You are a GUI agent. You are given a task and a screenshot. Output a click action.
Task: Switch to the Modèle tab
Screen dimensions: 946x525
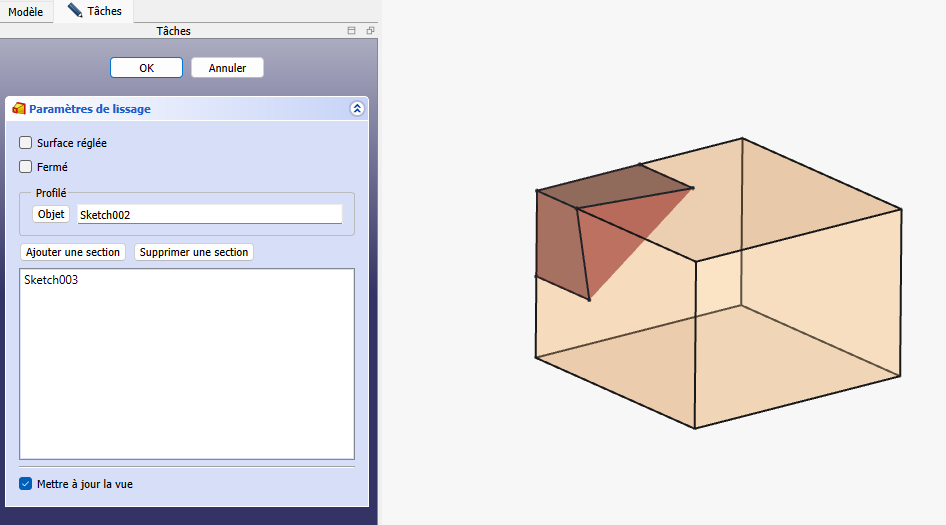click(x=25, y=11)
